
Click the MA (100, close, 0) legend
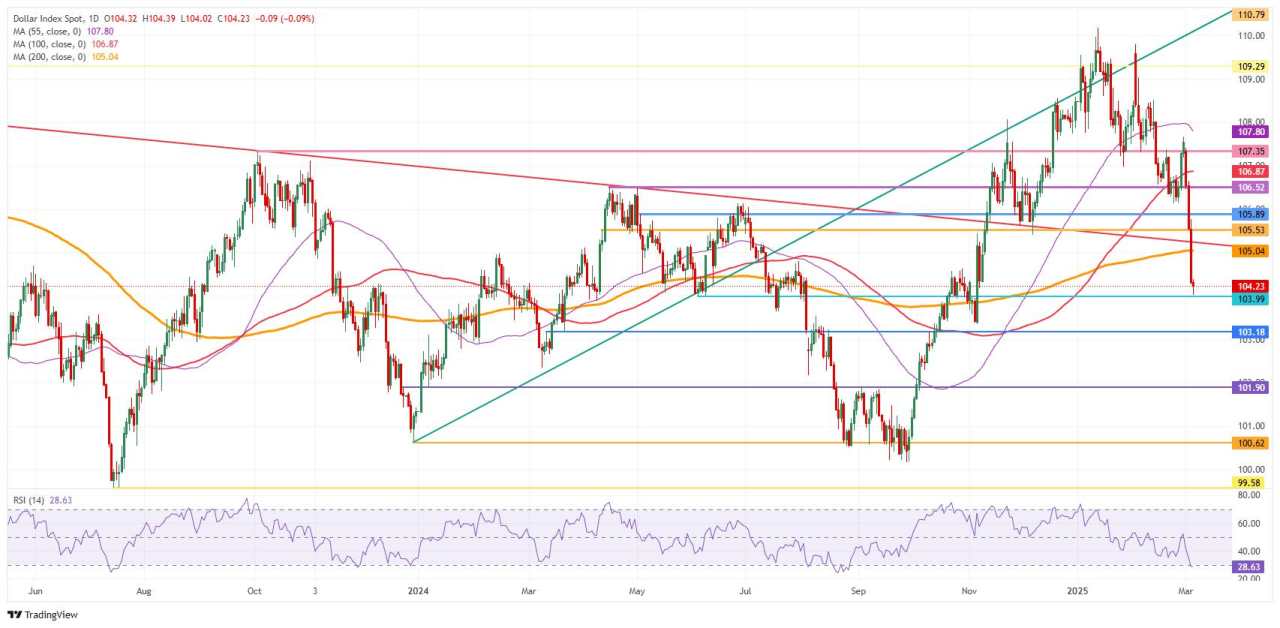click(51, 44)
